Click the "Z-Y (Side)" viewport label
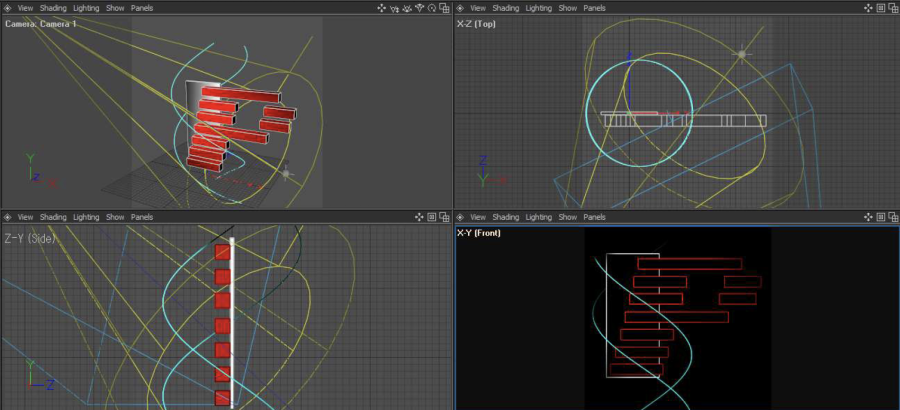 click(30, 238)
